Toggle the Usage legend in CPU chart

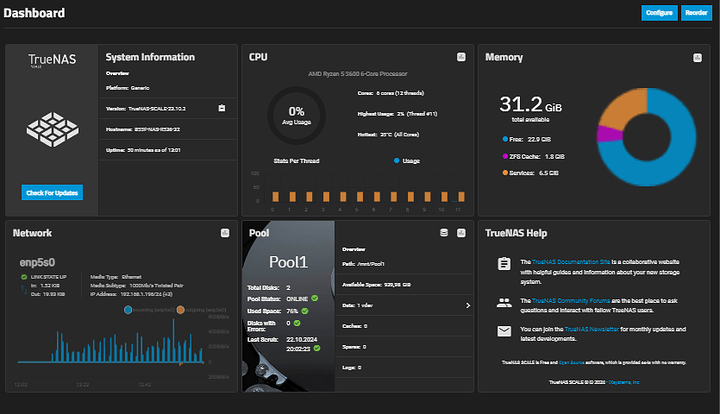[x=397, y=160]
